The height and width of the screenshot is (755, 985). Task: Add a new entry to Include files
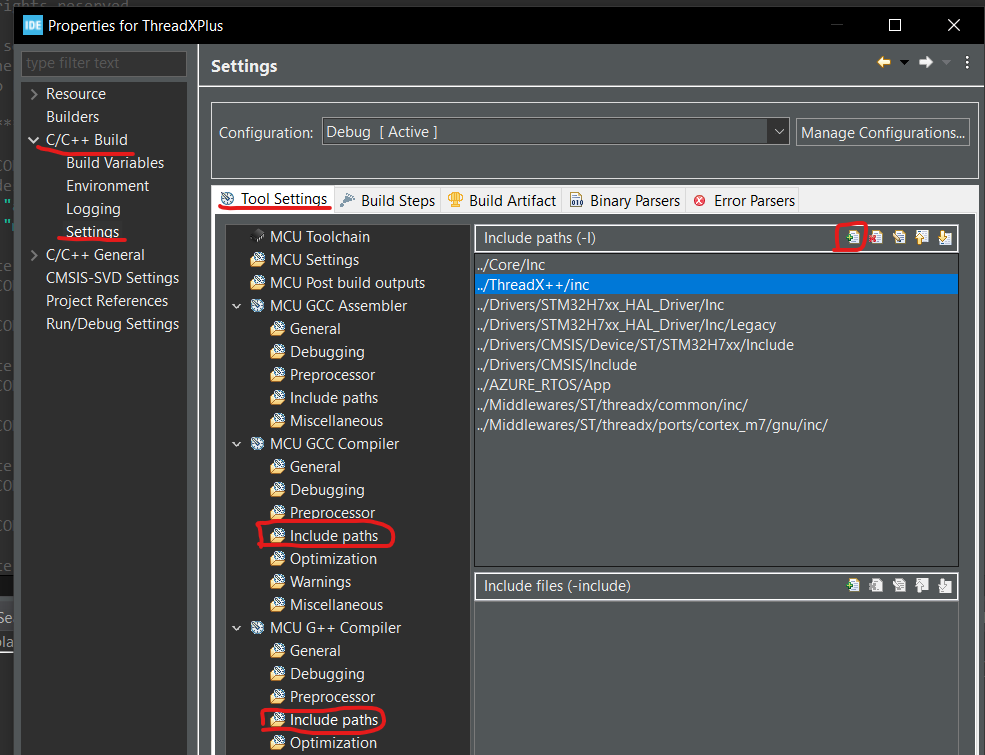point(852,585)
